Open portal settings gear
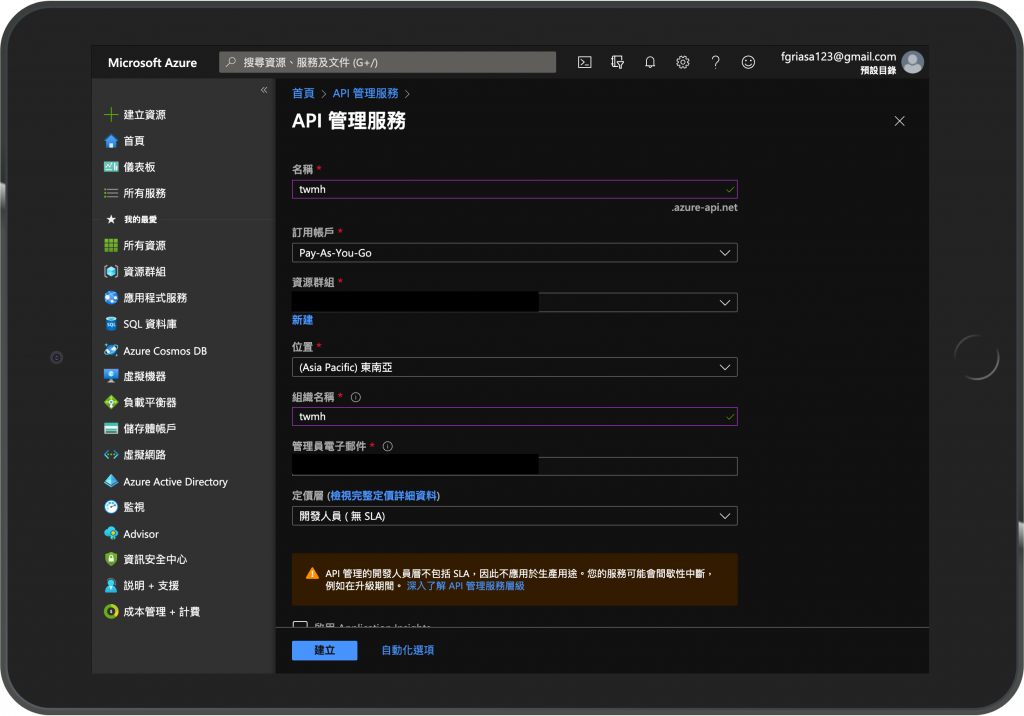Screen dimensions: 1024x716 [x=682, y=62]
